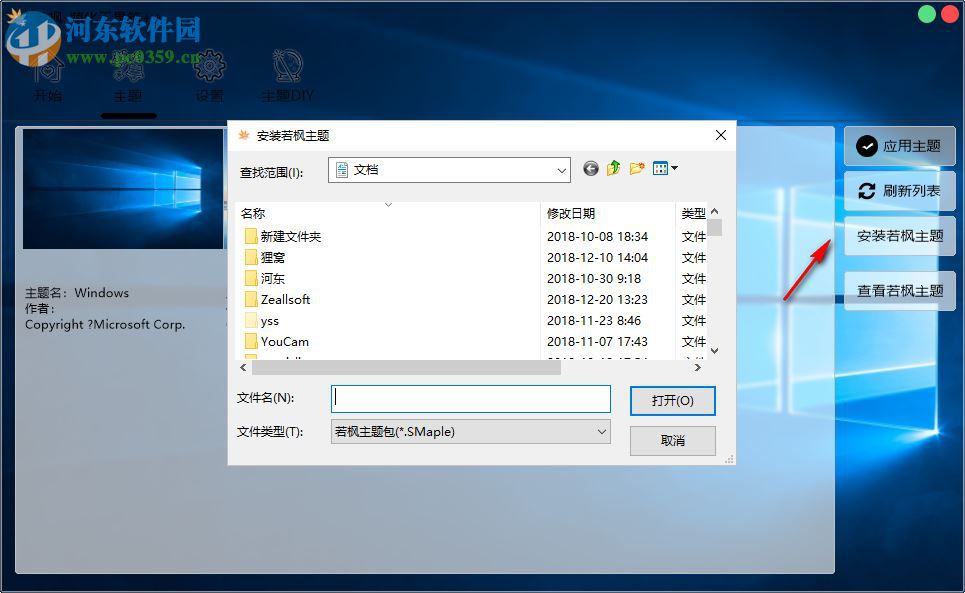Open the YouCam folder
Screen dimensions: 965x593
click(283, 341)
